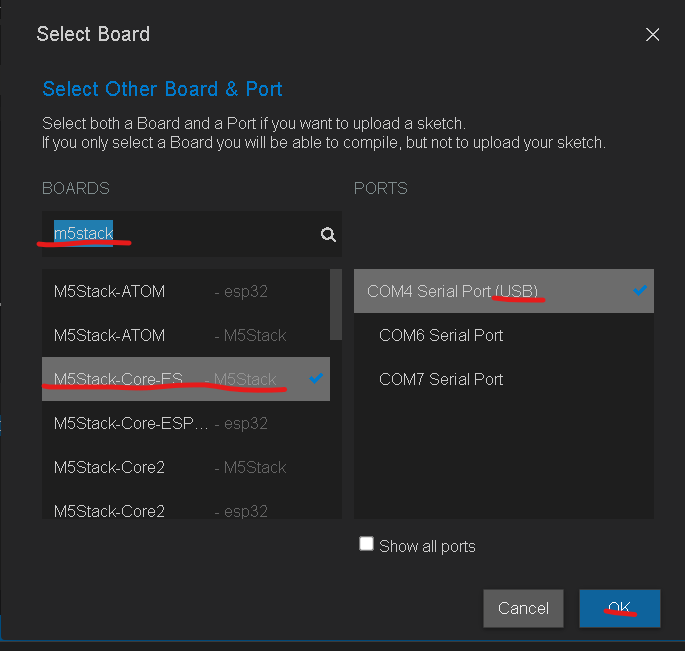Choose COM4 Serial Port (USB)
Image resolution: width=685 pixels, height=651 pixels.
click(504, 291)
